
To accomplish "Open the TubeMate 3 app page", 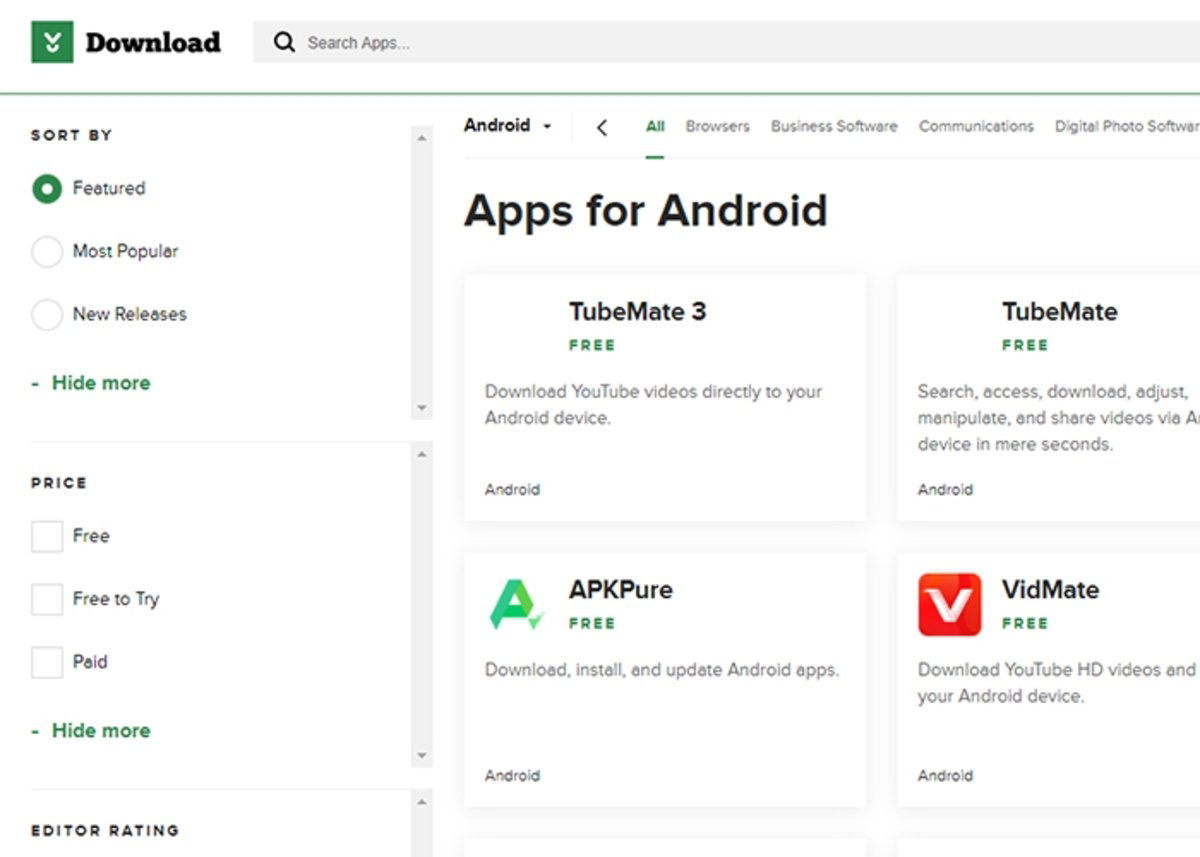I will coord(637,311).
